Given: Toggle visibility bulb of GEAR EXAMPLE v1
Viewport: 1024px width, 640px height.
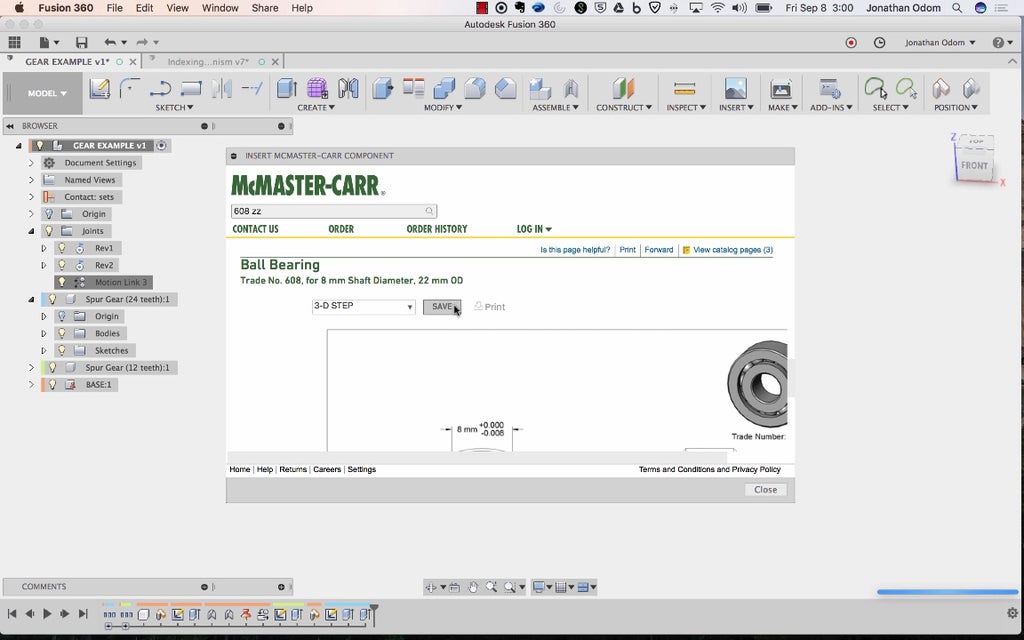Looking at the screenshot, I should [40, 146].
